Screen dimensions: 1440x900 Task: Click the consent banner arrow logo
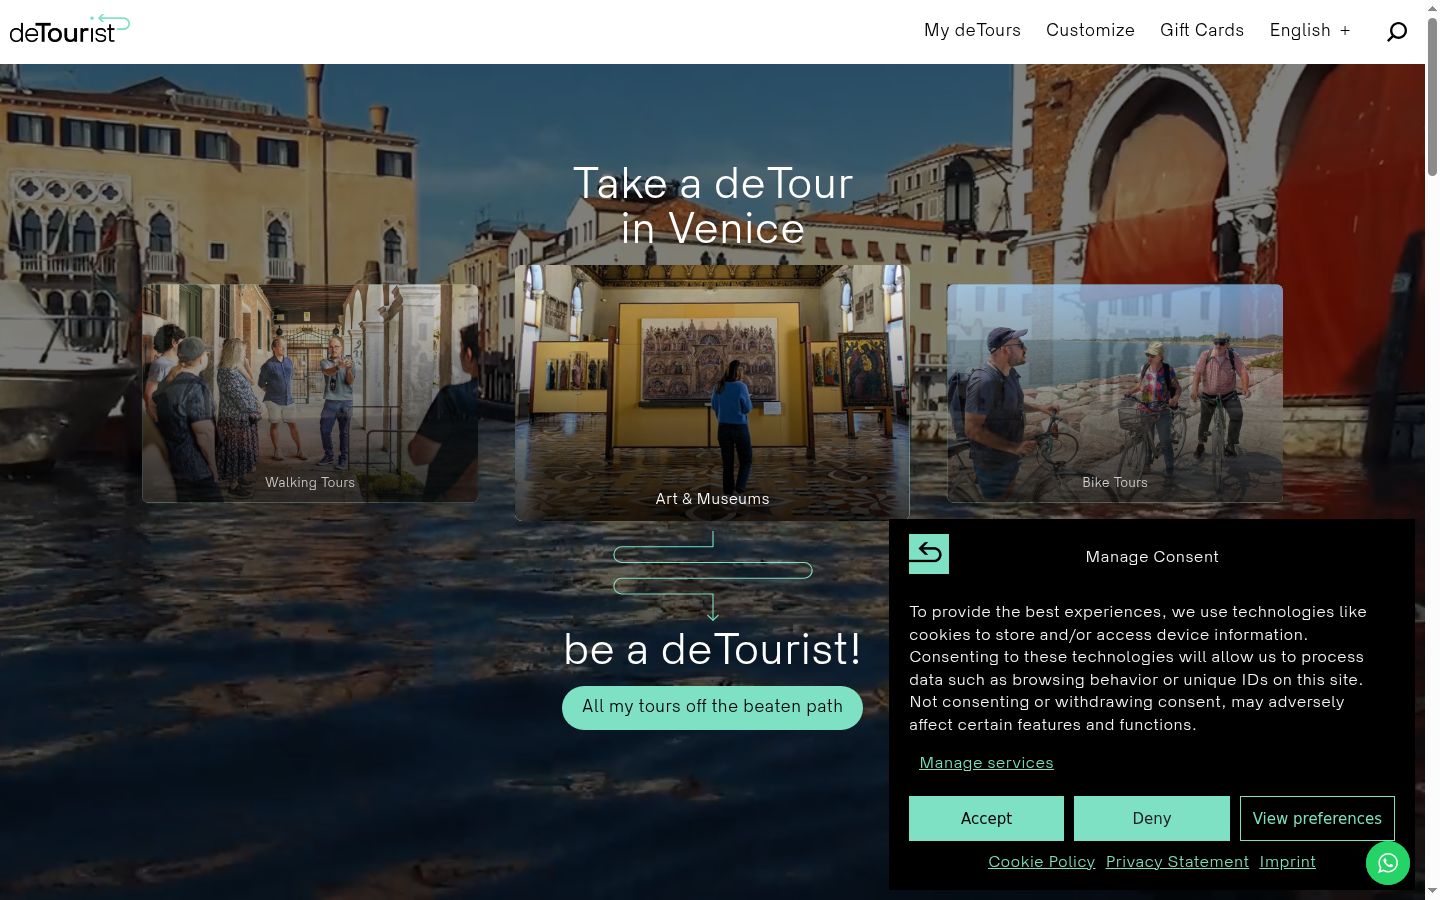(929, 554)
